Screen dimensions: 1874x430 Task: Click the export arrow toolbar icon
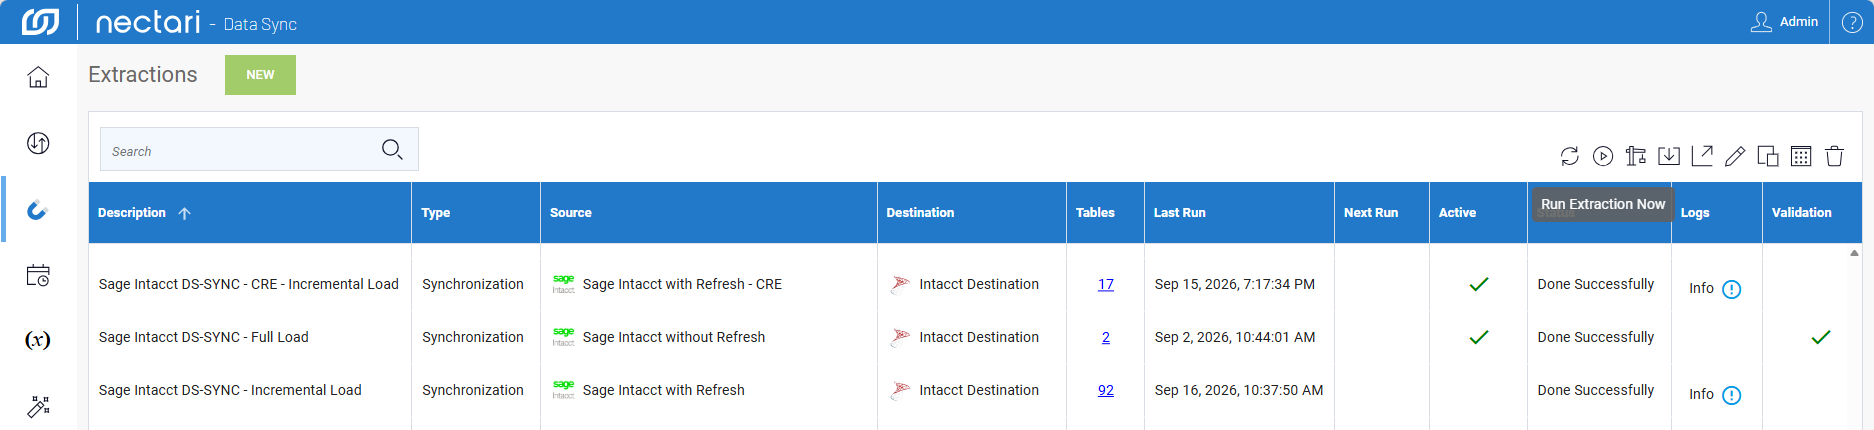1702,156
